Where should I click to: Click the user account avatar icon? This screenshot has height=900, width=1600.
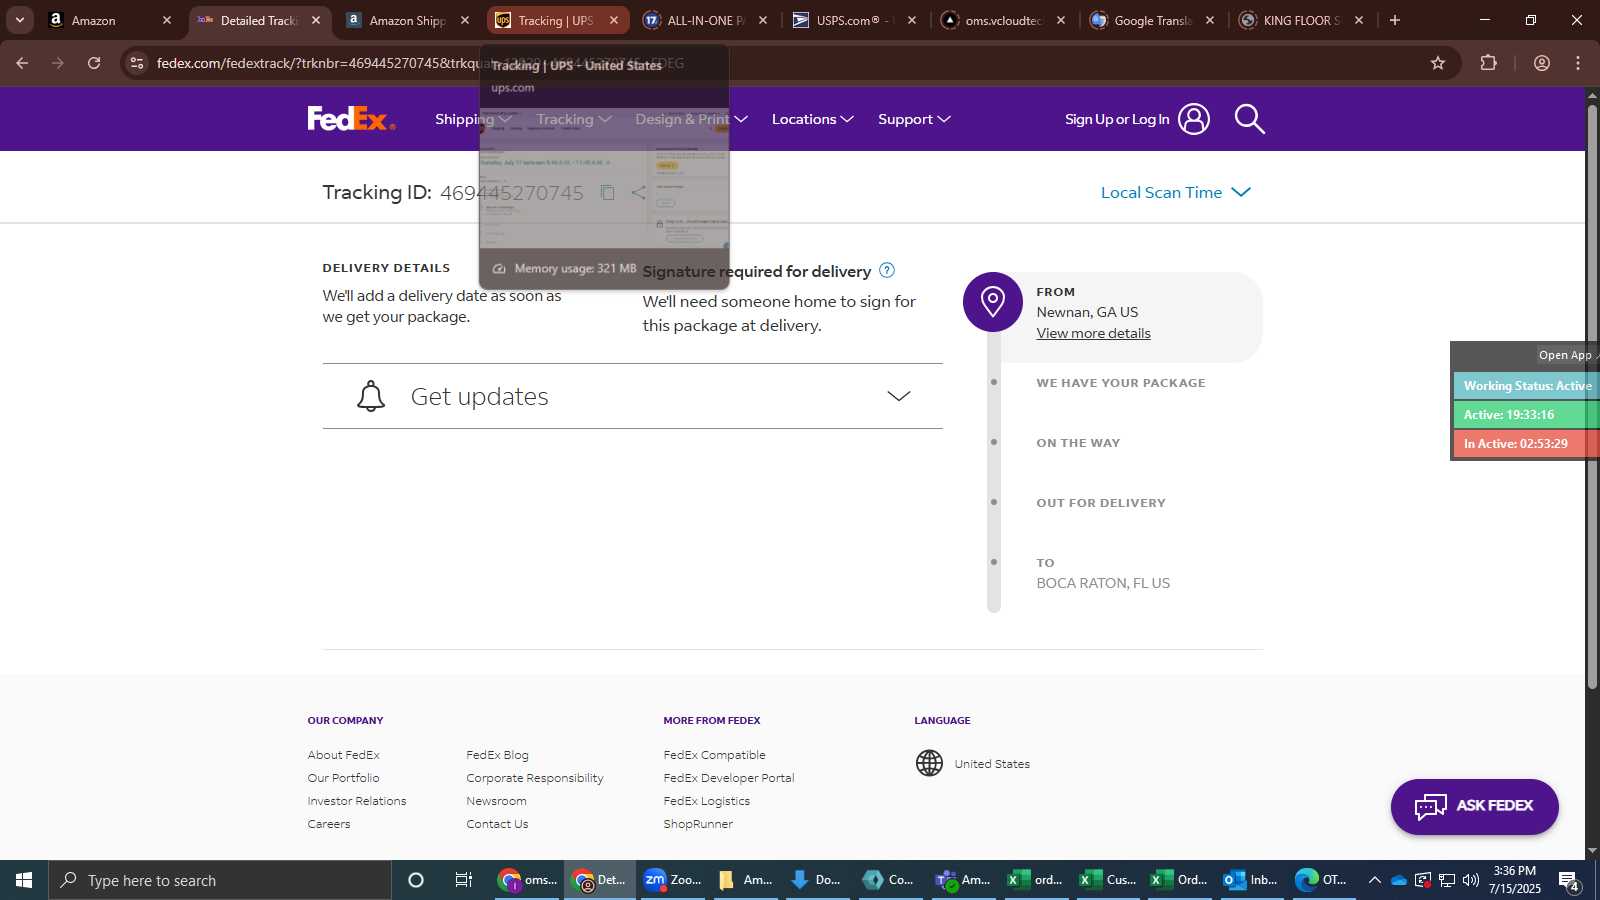[x=1193, y=119]
